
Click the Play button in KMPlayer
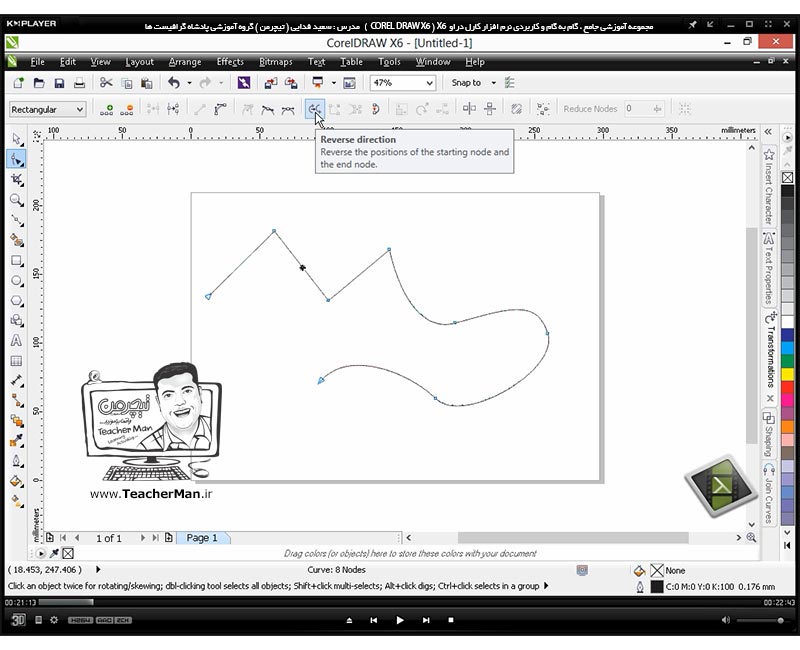pyautogui.click(x=400, y=620)
